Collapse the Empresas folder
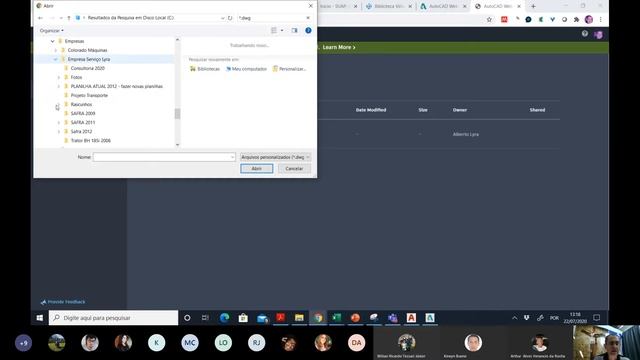Screen dimensions: 640x360 (52, 41)
